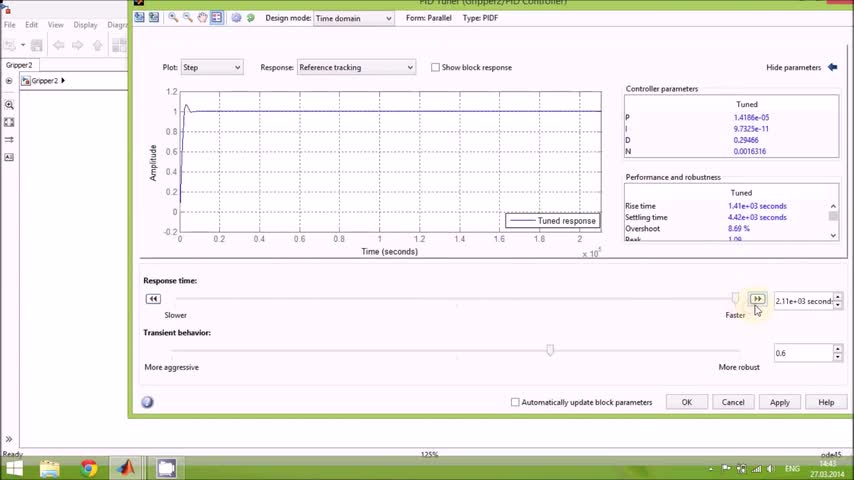Select Simulink zoom tool in left palette
Screen dimensions: 854x480
click(9, 105)
